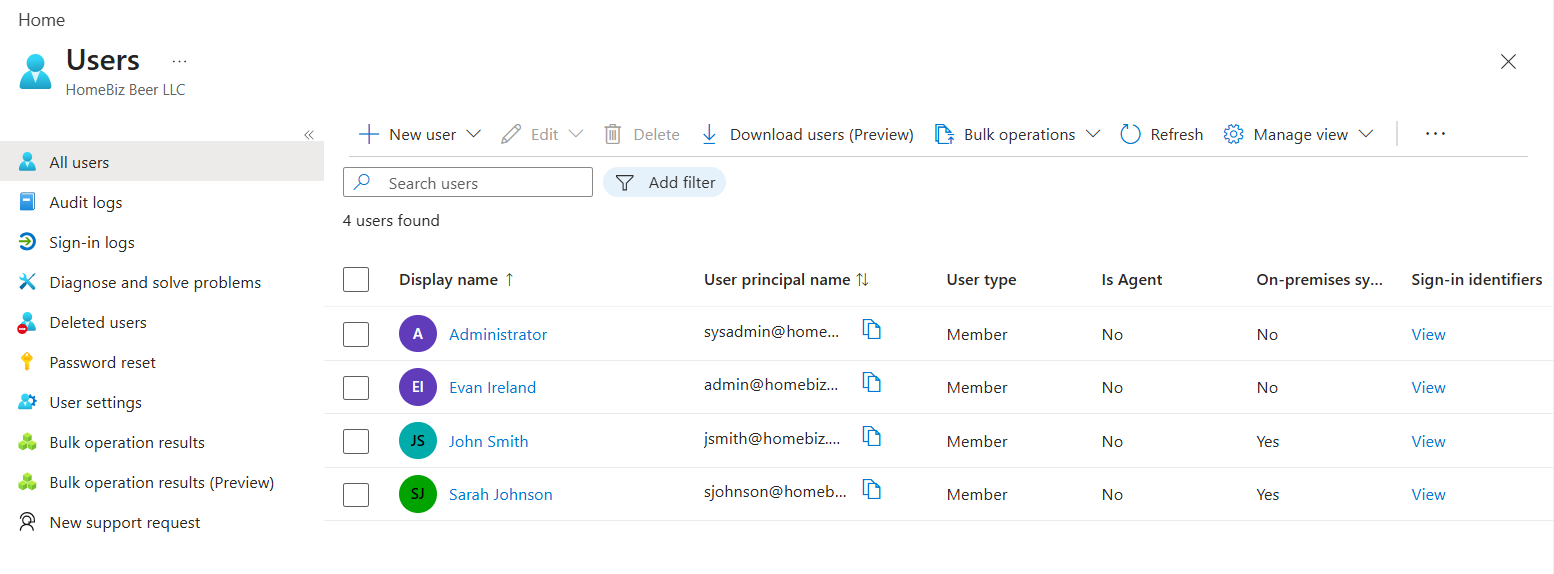Viewport: 1554px width, 574px height.
Task: Click the Delete toolbar button
Action: (642, 134)
